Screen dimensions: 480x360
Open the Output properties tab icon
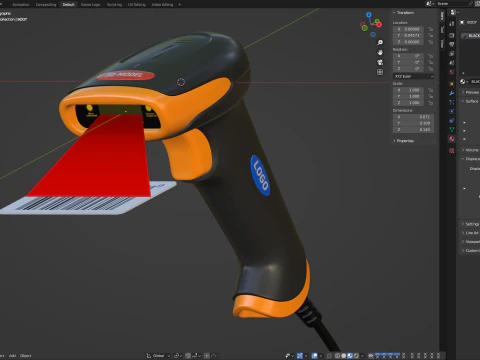(452, 44)
